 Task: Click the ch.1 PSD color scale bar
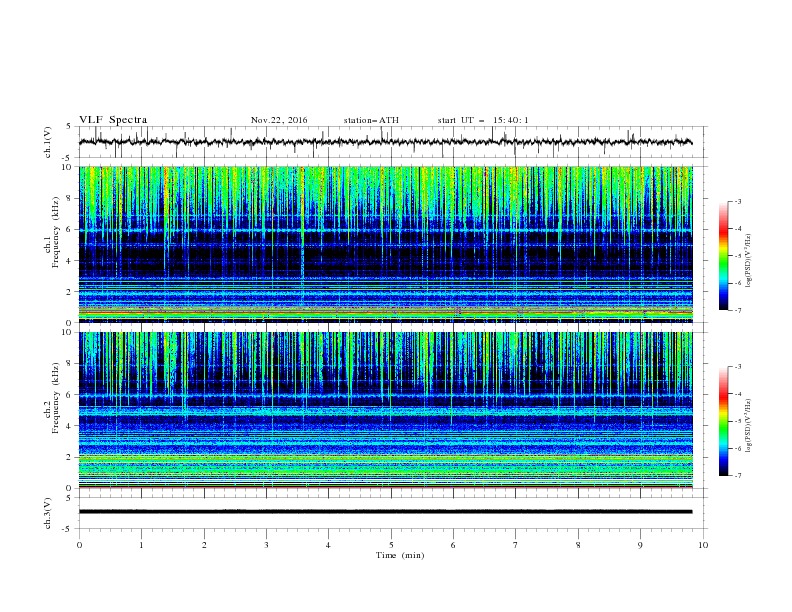(x=723, y=256)
